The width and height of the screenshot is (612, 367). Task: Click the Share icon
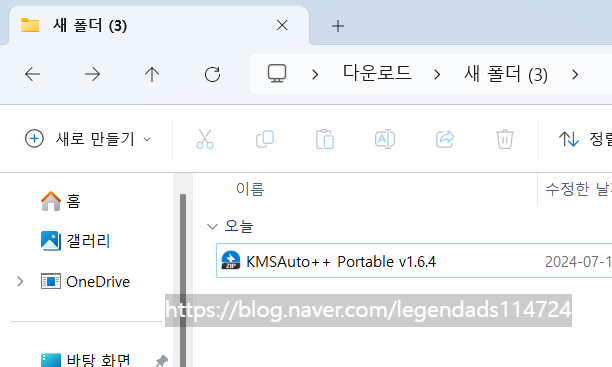[x=445, y=139]
